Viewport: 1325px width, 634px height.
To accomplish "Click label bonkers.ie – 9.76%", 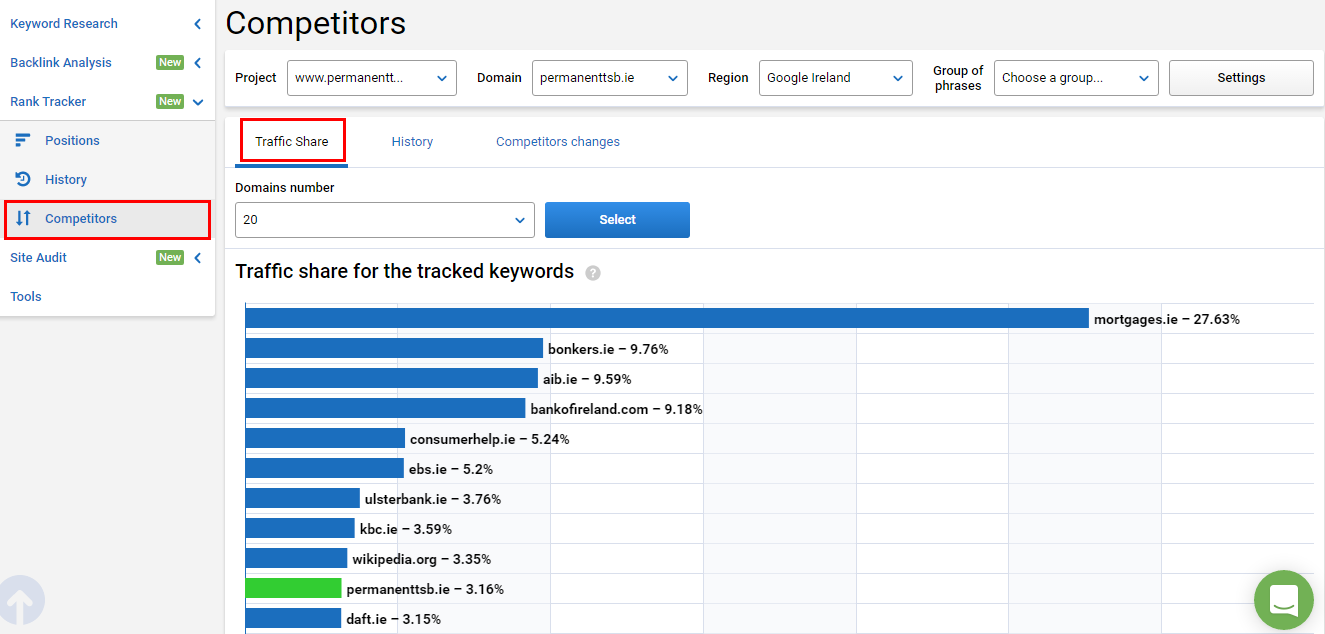I will click(x=608, y=349).
